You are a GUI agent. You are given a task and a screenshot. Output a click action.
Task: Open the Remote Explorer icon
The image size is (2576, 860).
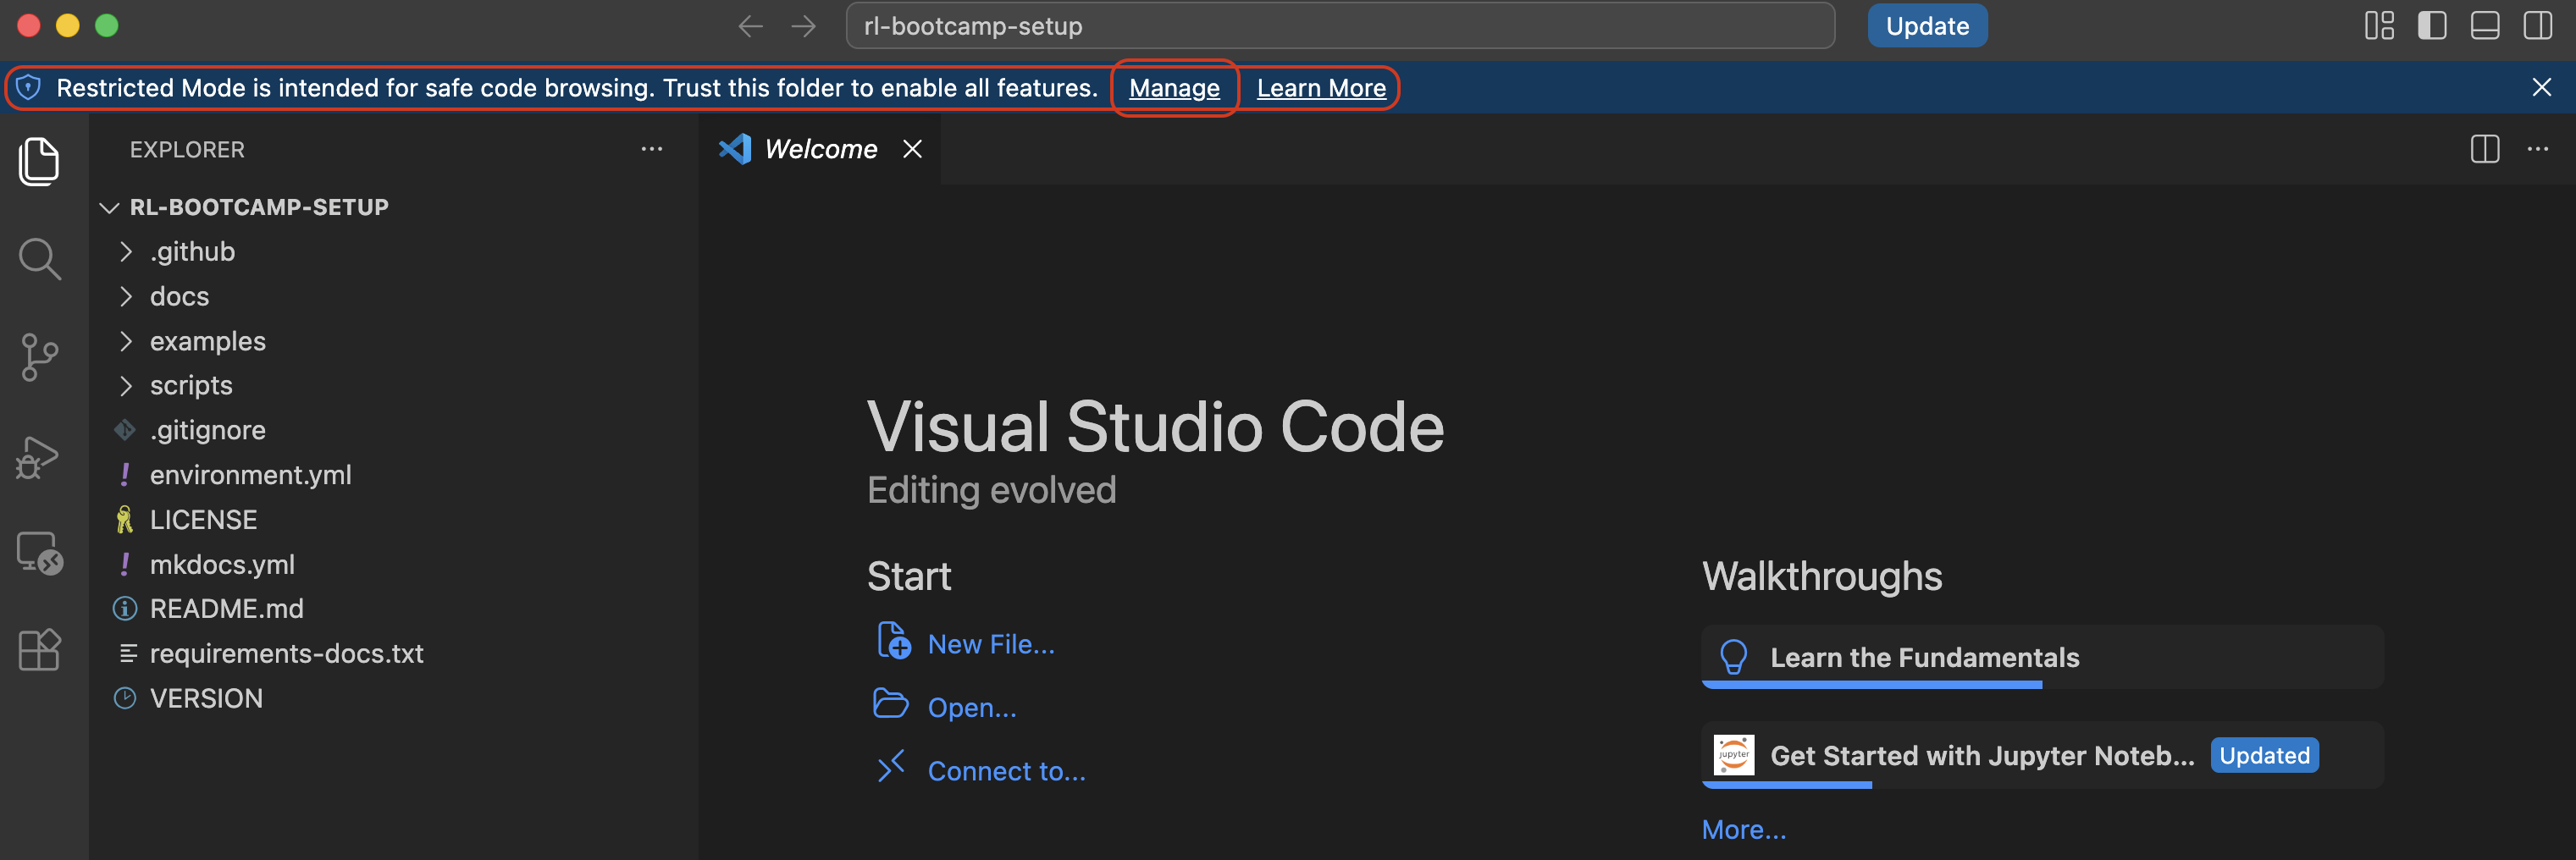coord(40,552)
